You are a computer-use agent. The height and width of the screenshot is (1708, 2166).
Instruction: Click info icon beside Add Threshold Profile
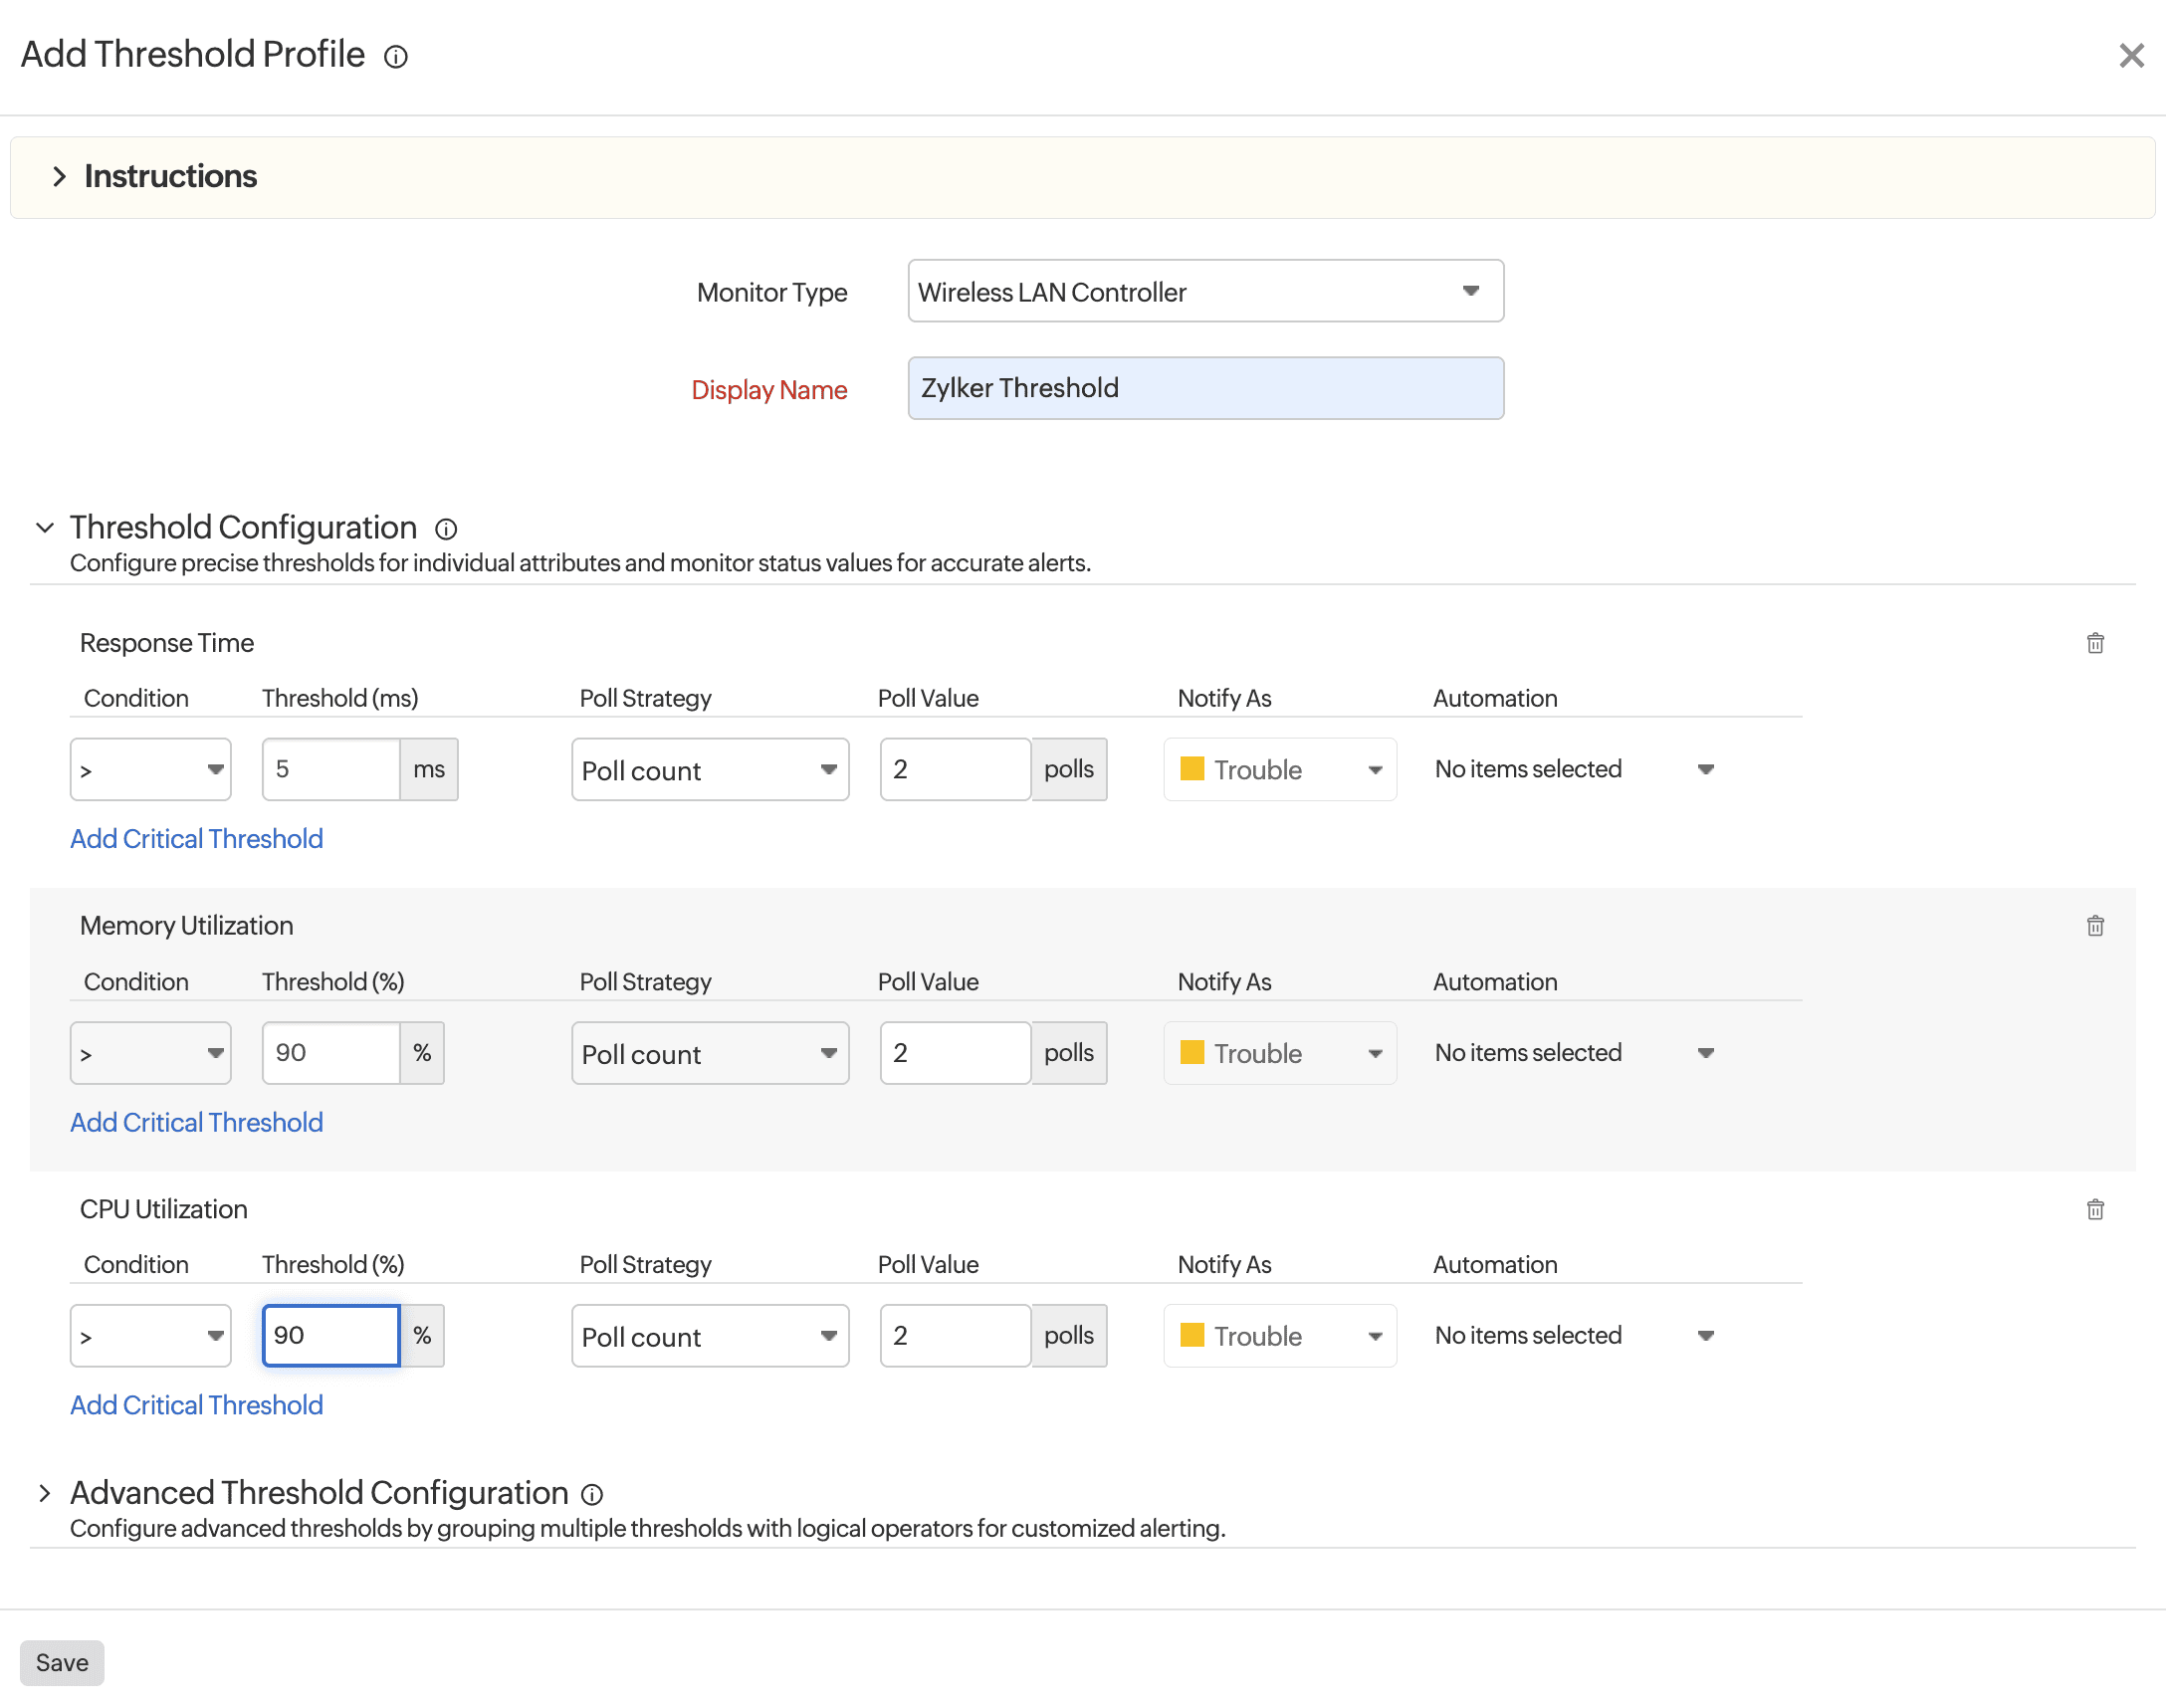[396, 57]
